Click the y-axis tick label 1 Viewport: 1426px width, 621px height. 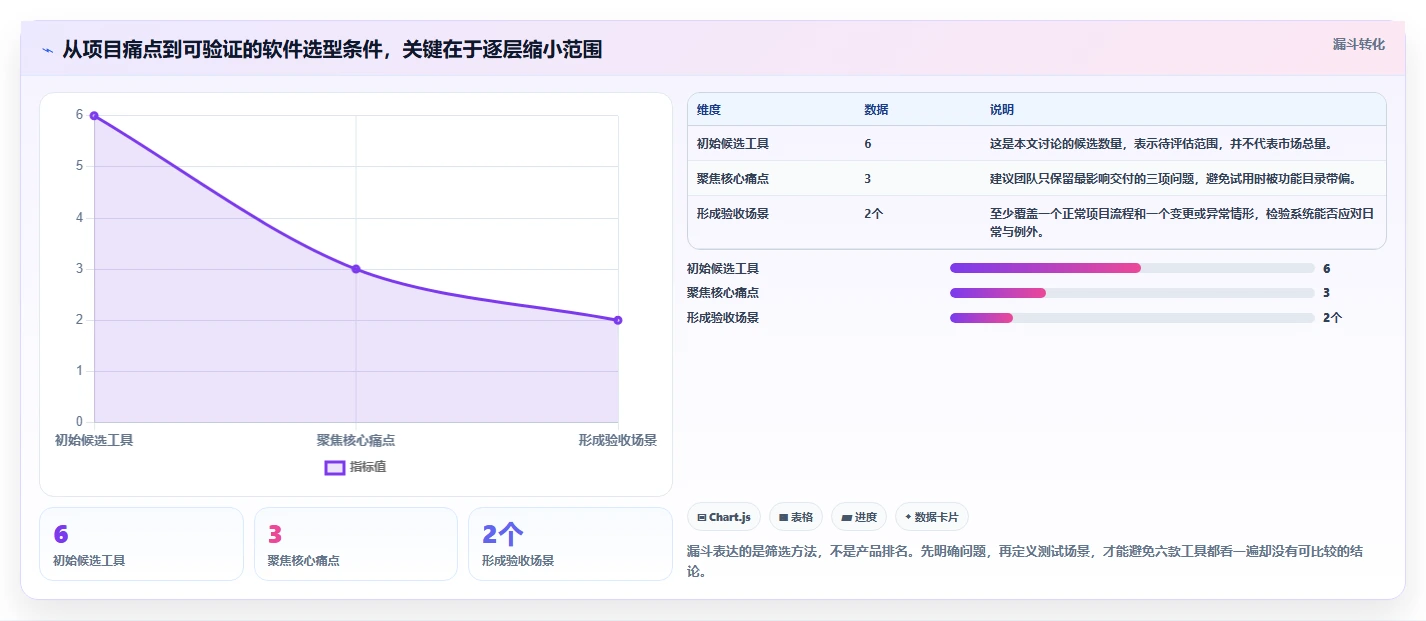pos(80,371)
